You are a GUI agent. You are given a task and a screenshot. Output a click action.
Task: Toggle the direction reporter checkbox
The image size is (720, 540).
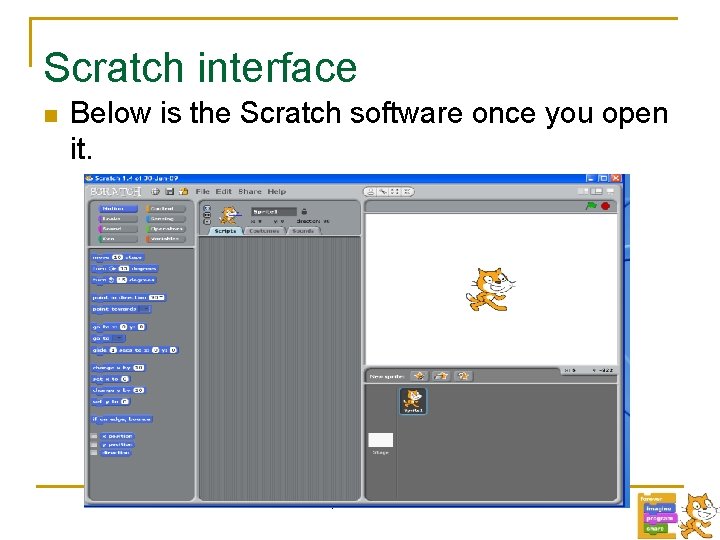94,453
